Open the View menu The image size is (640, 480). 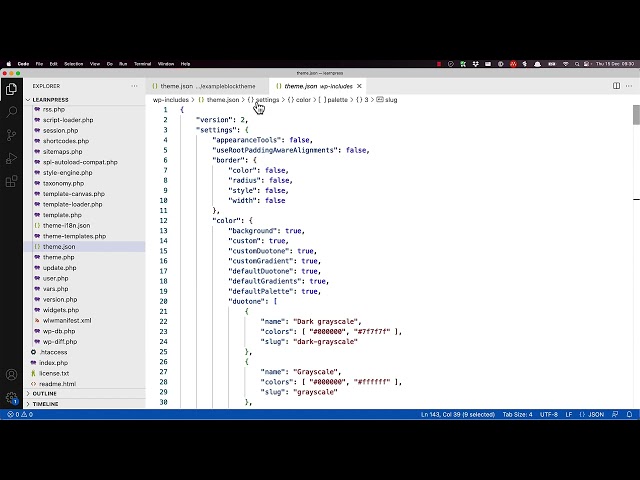coord(95,64)
